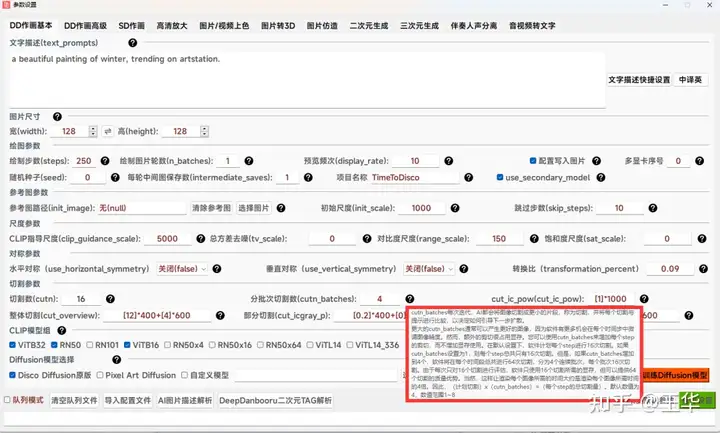
Task: Show help for tv_scale parameter
Action: click(367, 238)
